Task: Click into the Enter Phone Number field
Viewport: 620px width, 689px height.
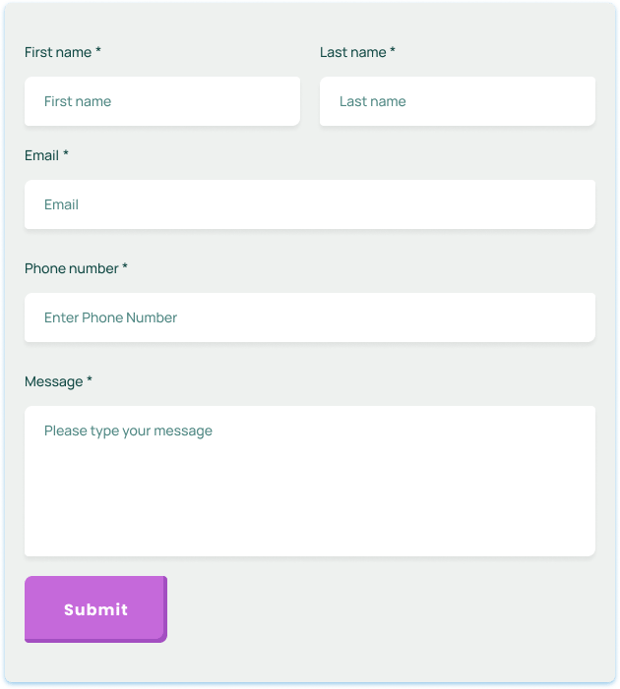Action: 310,317
